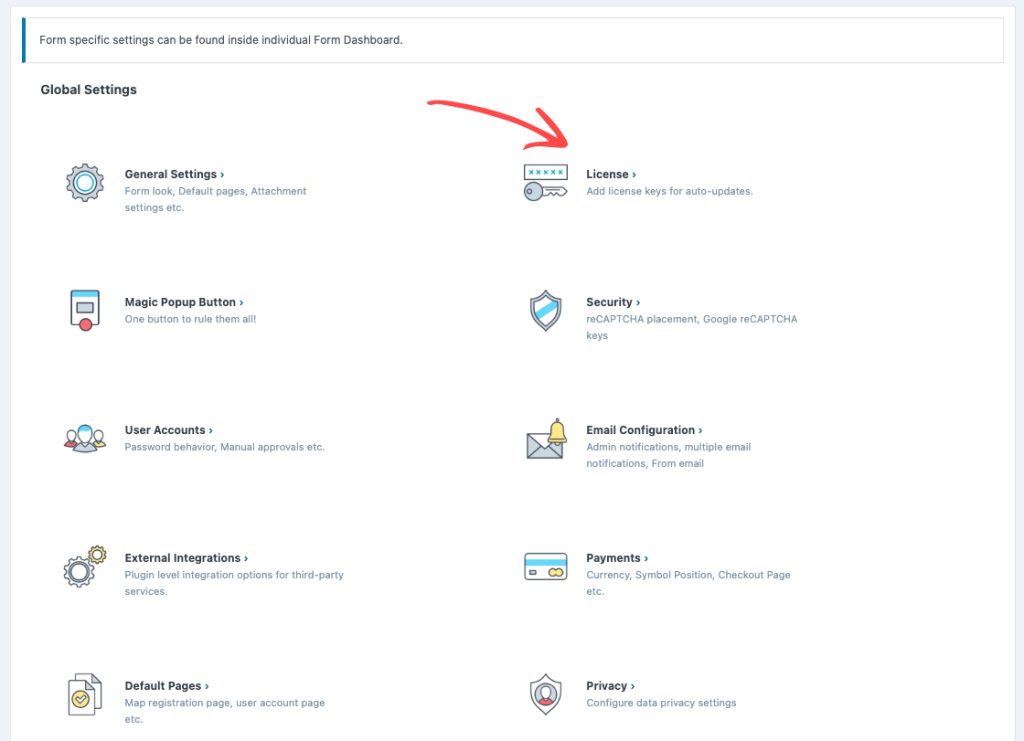Open External Integrations link
The width and height of the screenshot is (1024, 741).
point(186,558)
